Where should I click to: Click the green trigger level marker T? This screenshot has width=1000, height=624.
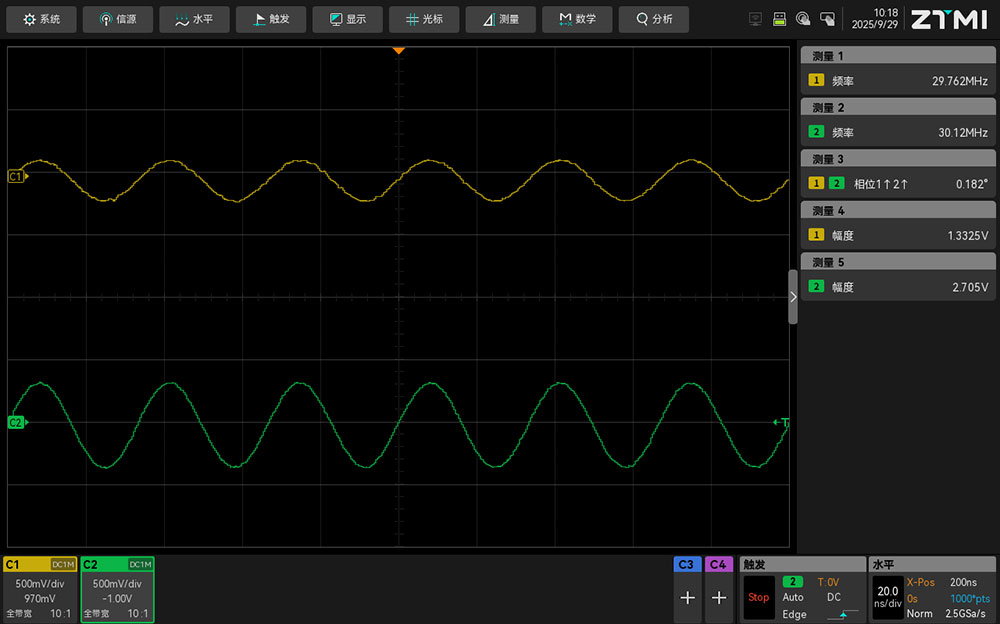(x=782, y=423)
